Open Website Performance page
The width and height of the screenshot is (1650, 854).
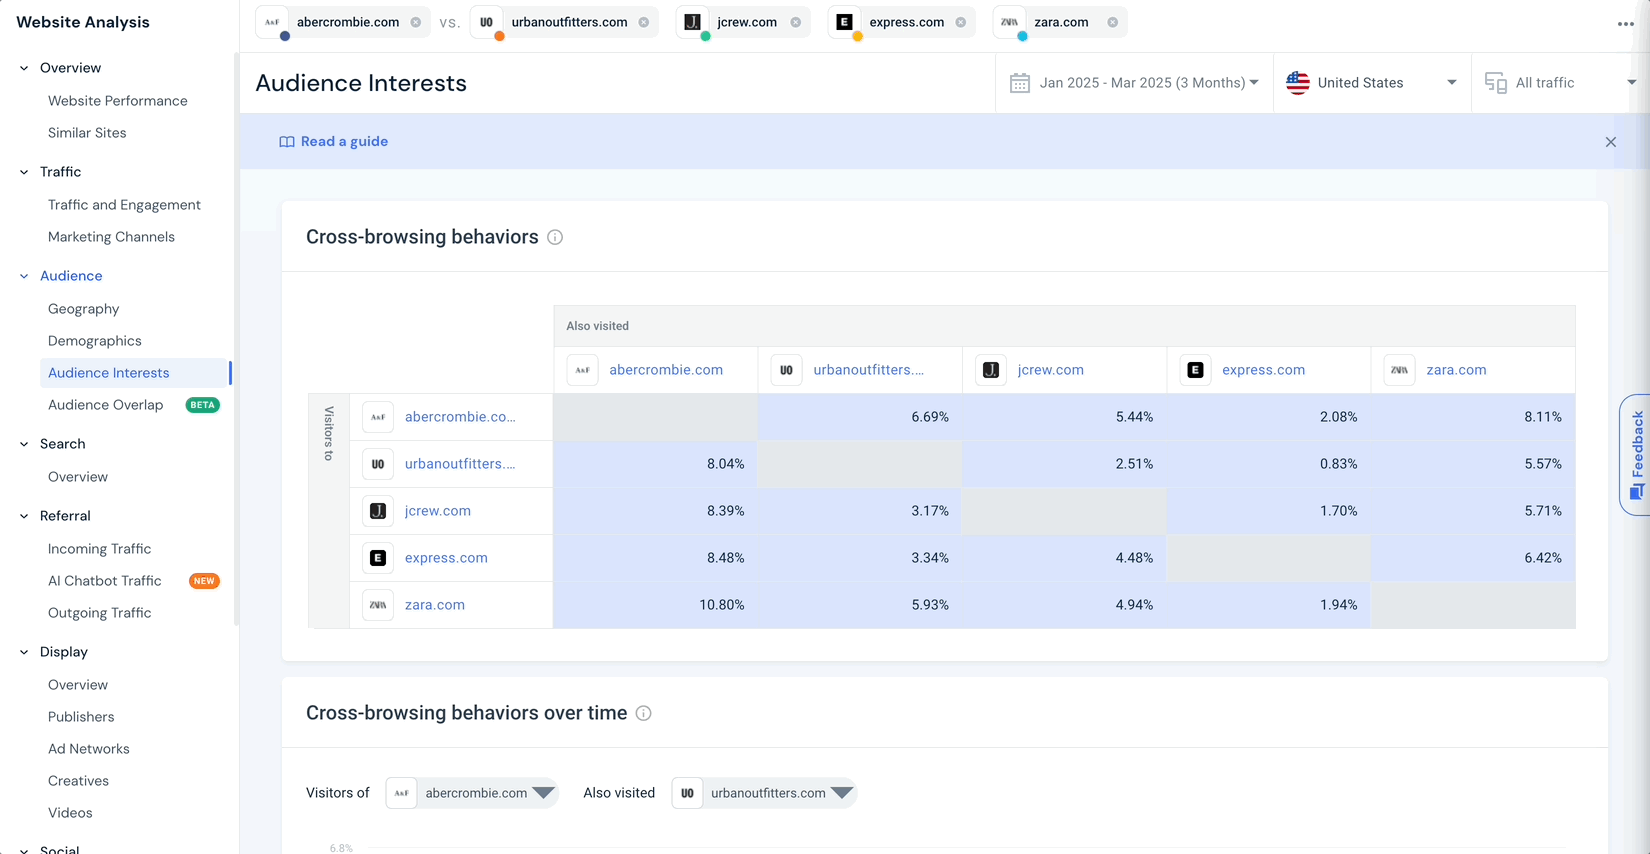pyautogui.click(x=118, y=101)
